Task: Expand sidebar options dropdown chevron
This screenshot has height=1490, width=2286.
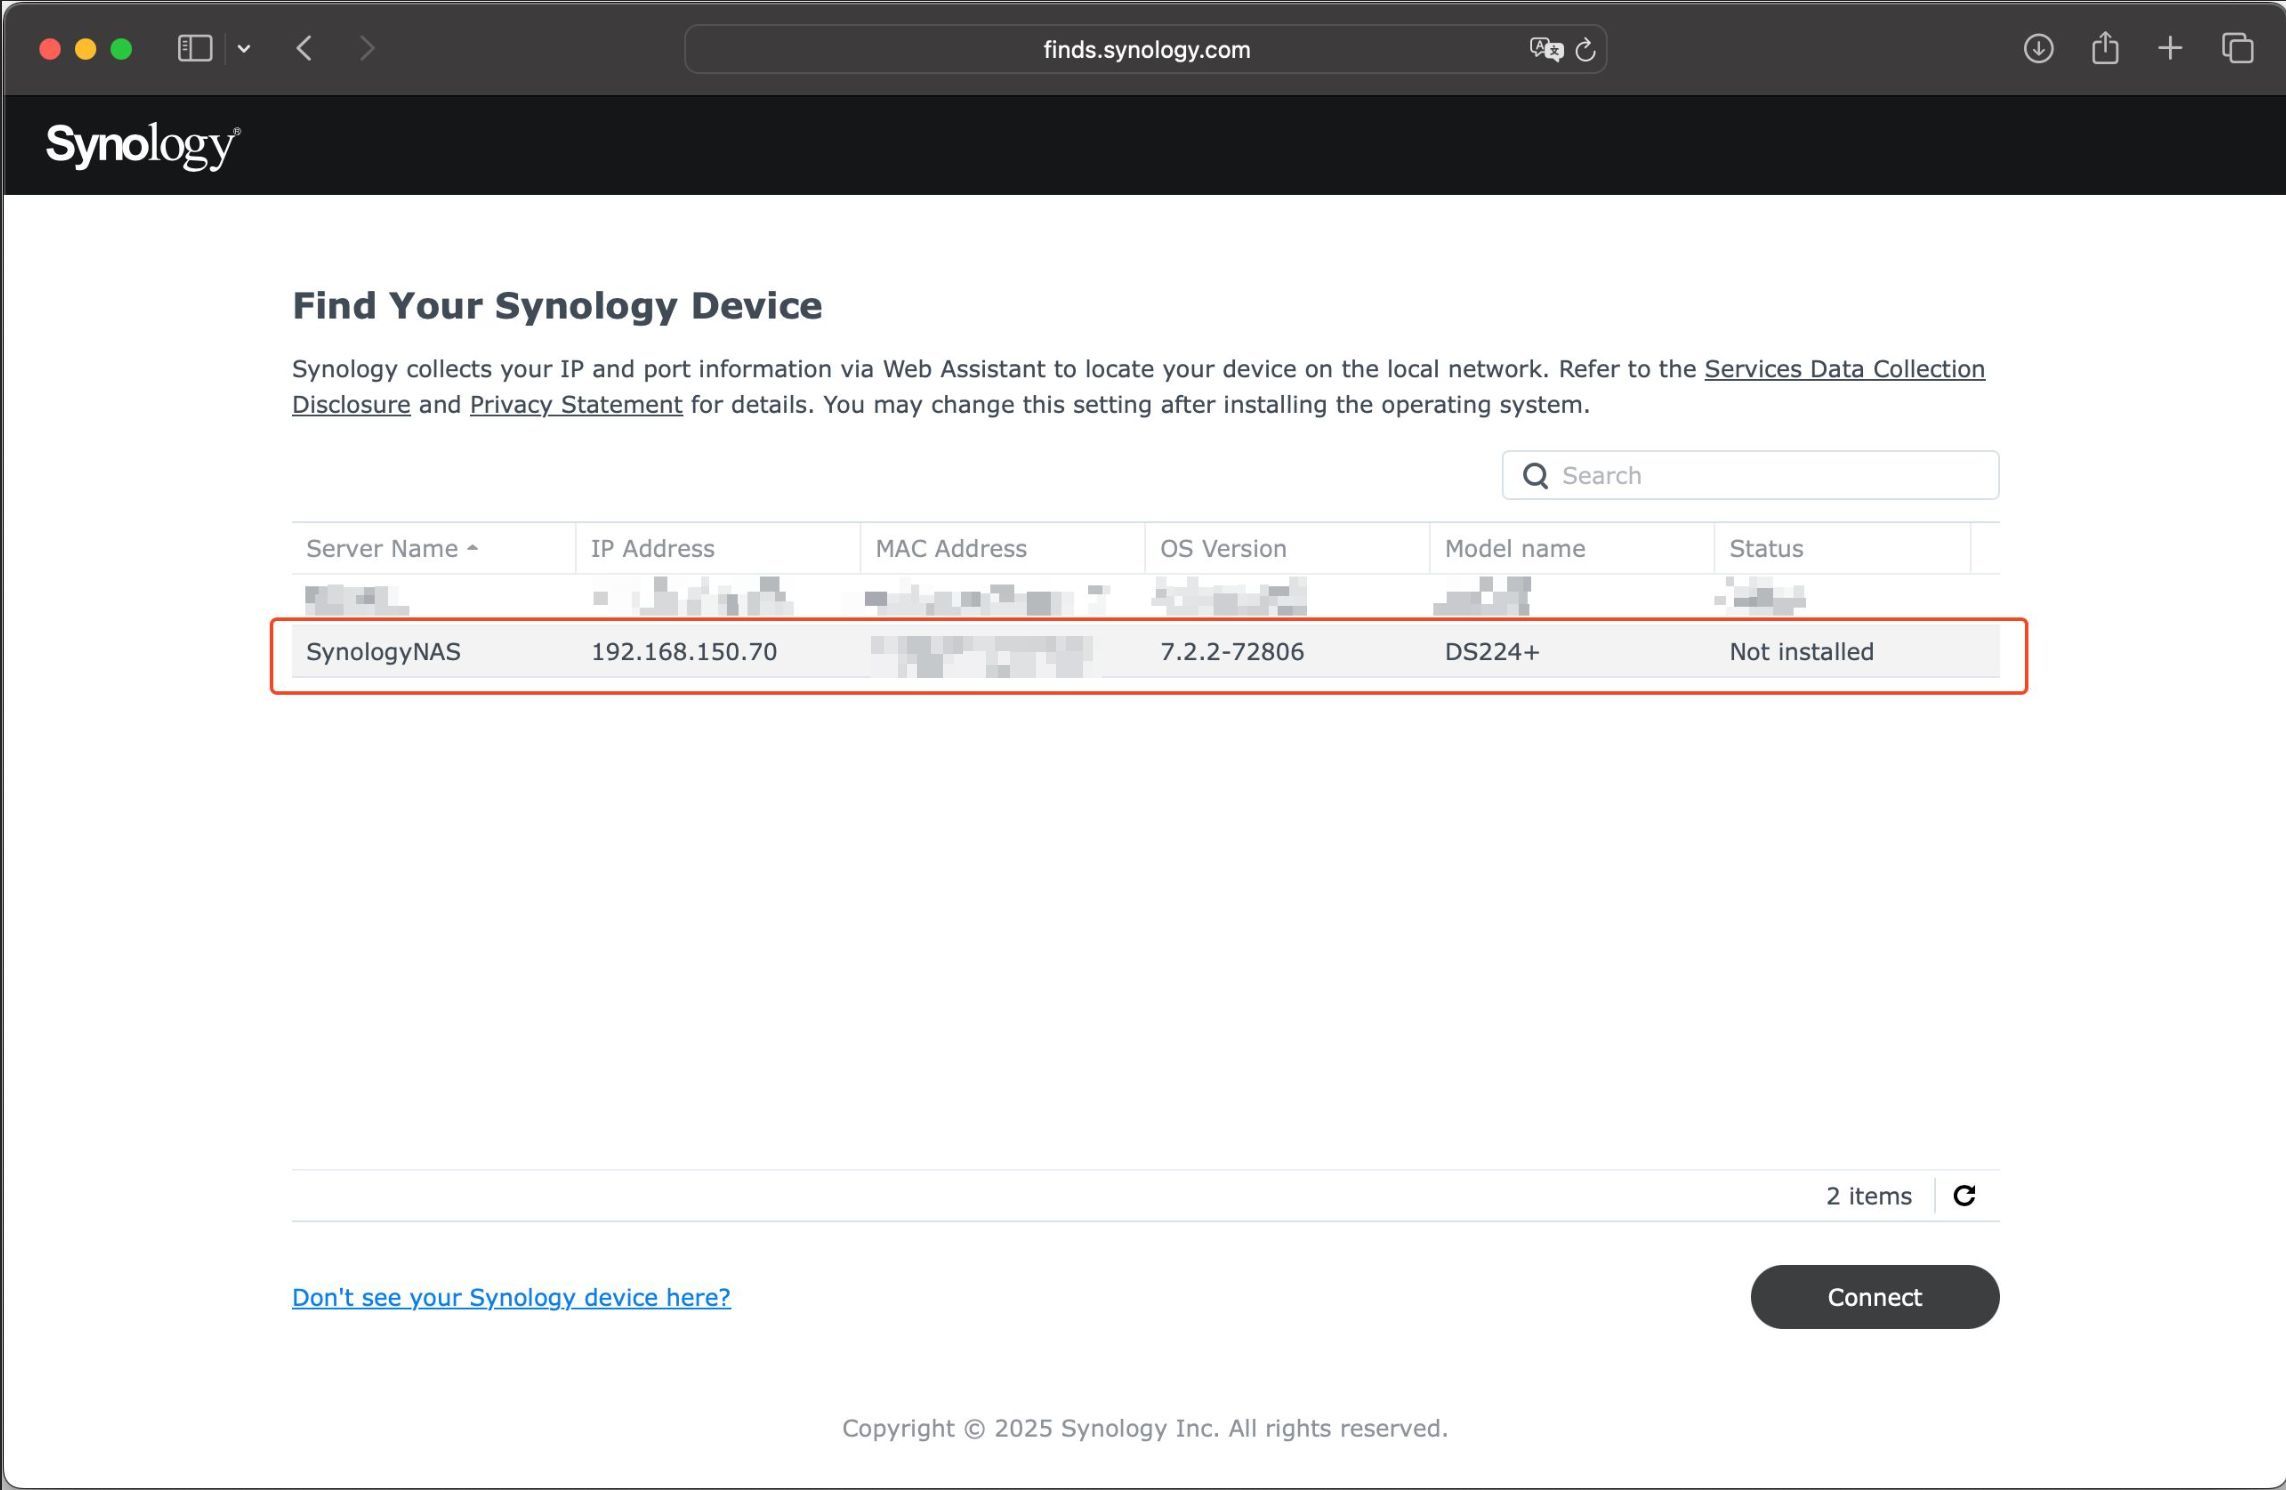Action: coord(244,49)
